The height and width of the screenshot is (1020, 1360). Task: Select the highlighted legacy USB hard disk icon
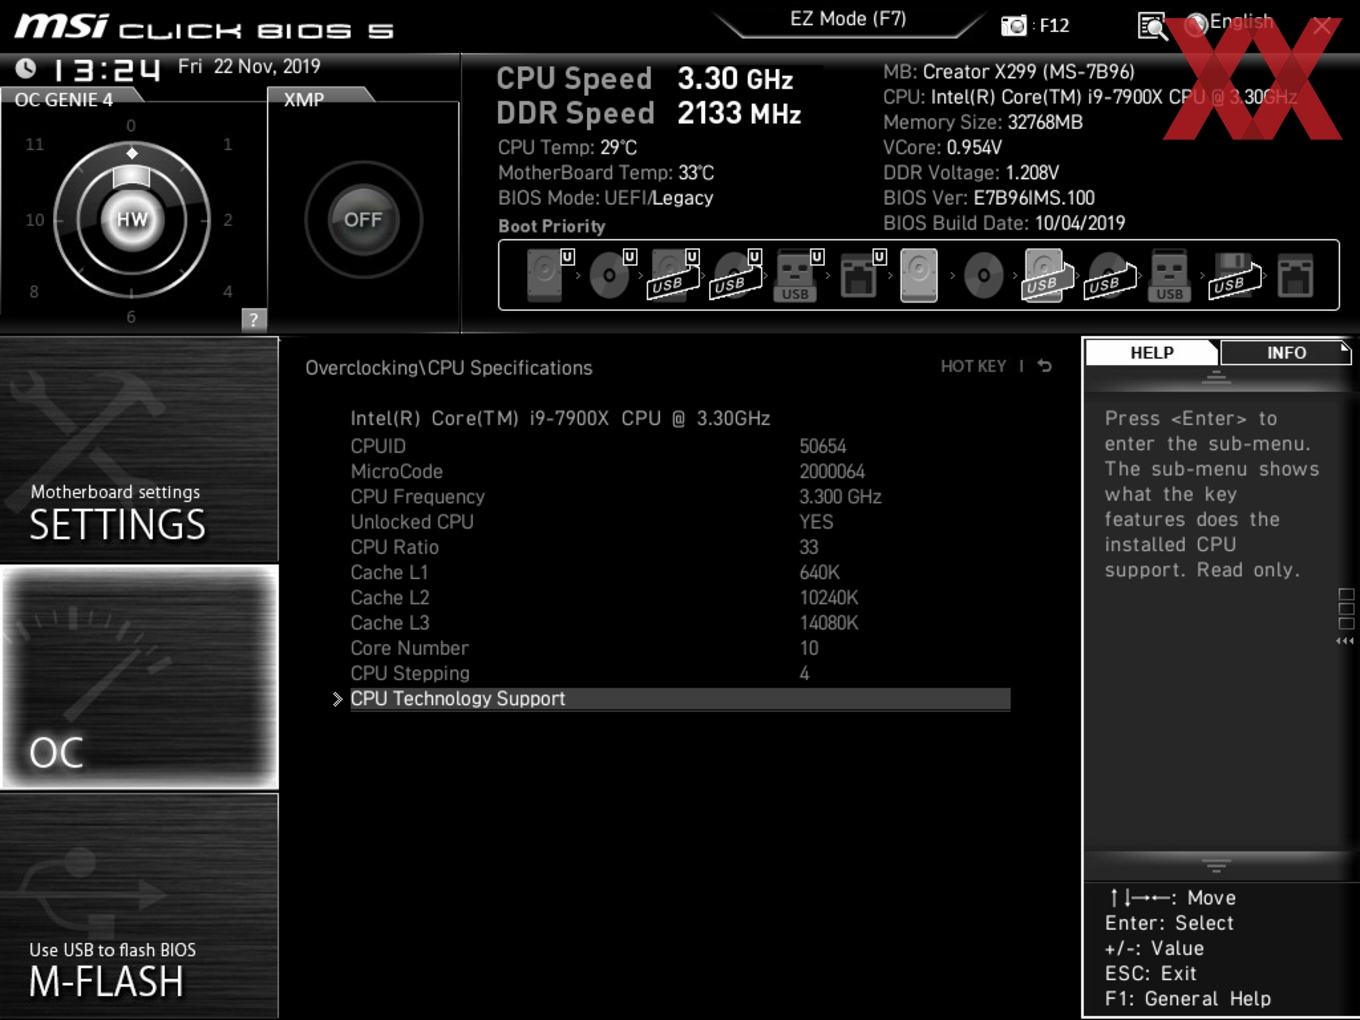pos(1046,275)
